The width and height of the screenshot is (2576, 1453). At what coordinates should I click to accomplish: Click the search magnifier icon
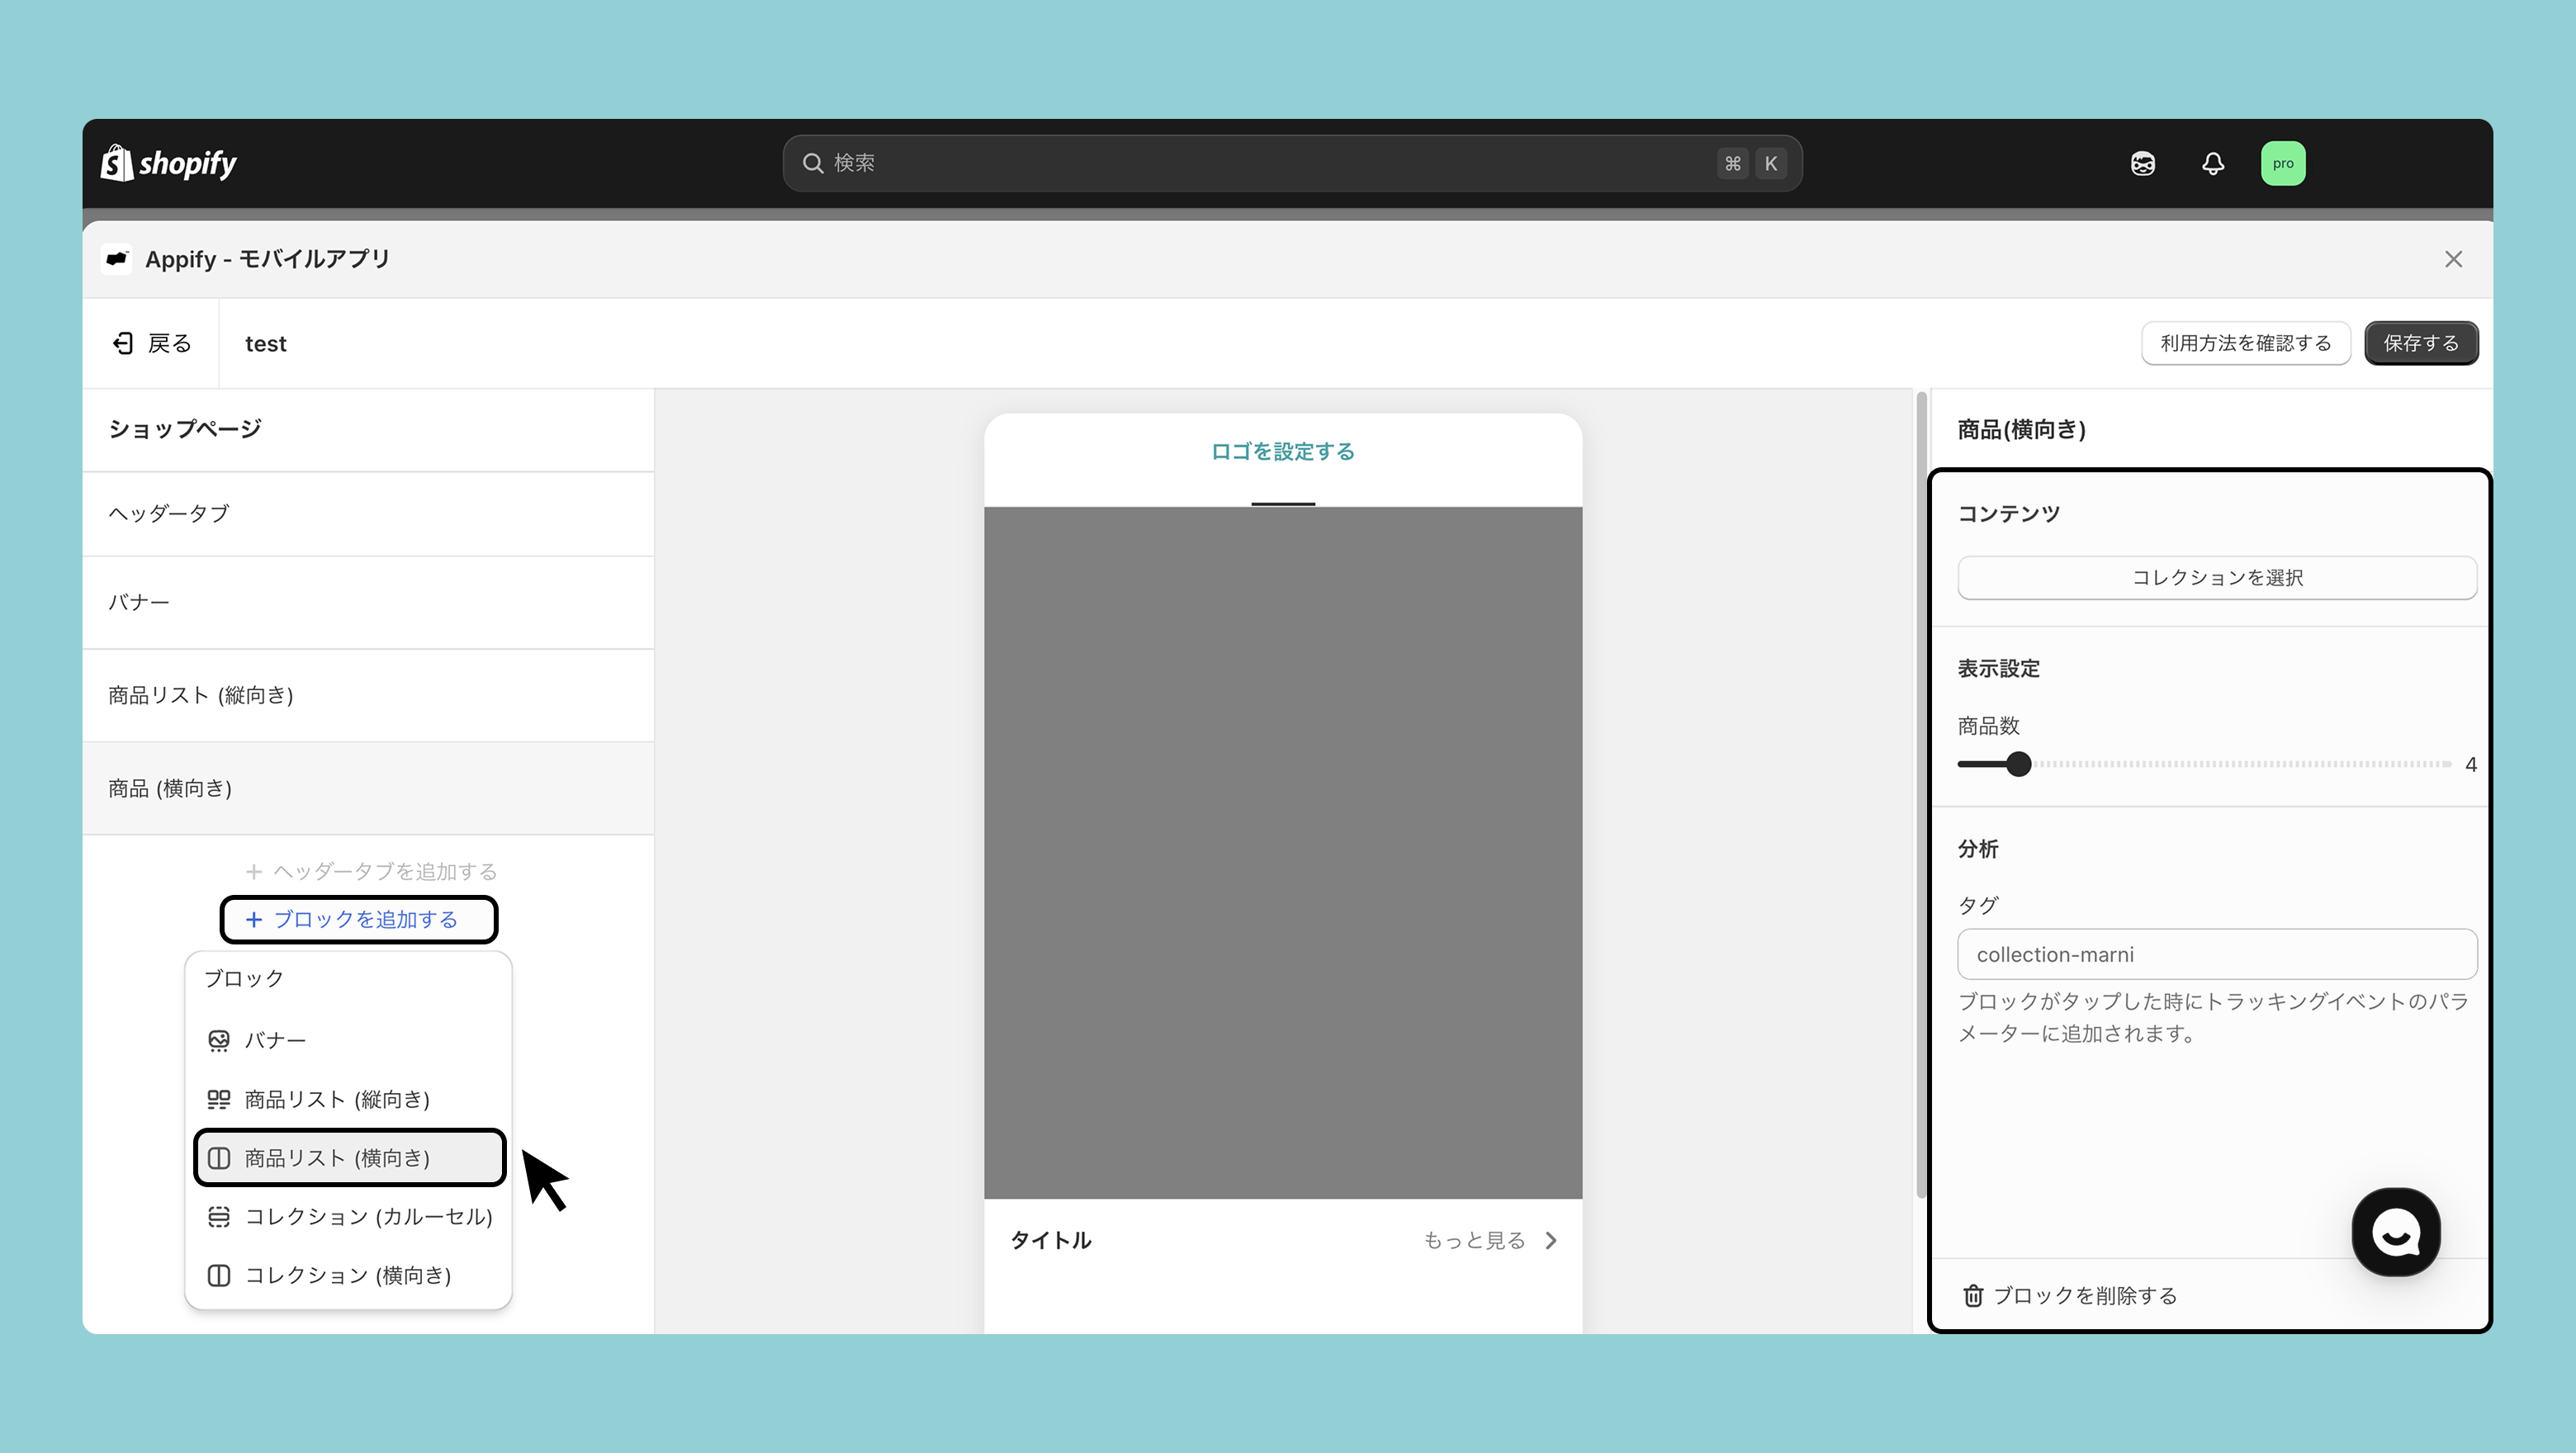tap(813, 163)
